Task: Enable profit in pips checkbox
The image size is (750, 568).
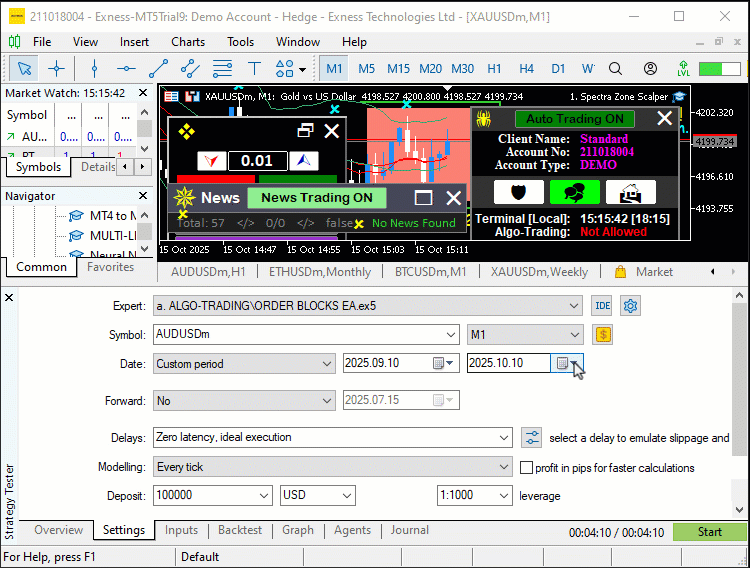Action: point(527,467)
